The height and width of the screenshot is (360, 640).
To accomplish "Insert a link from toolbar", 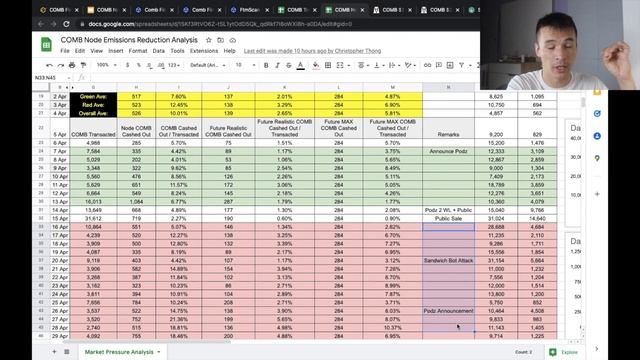I will [427, 65].
